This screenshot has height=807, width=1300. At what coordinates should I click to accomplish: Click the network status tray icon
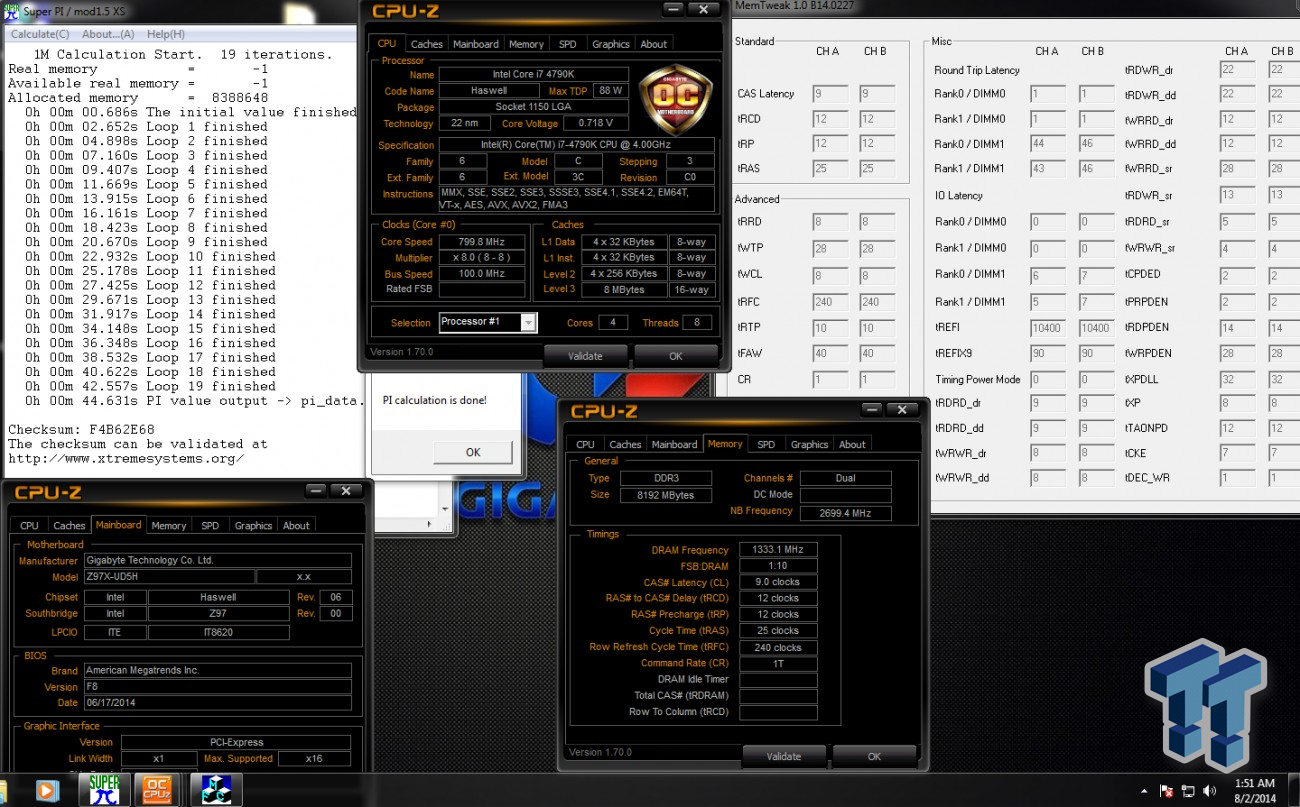click(1188, 790)
